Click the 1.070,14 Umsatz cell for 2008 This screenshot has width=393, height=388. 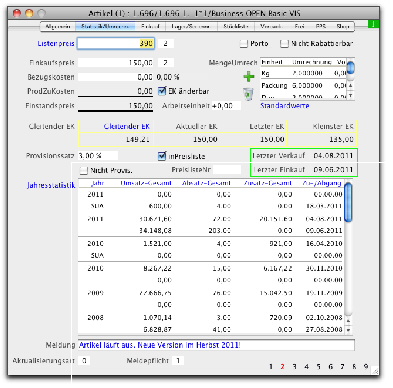point(157,317)
